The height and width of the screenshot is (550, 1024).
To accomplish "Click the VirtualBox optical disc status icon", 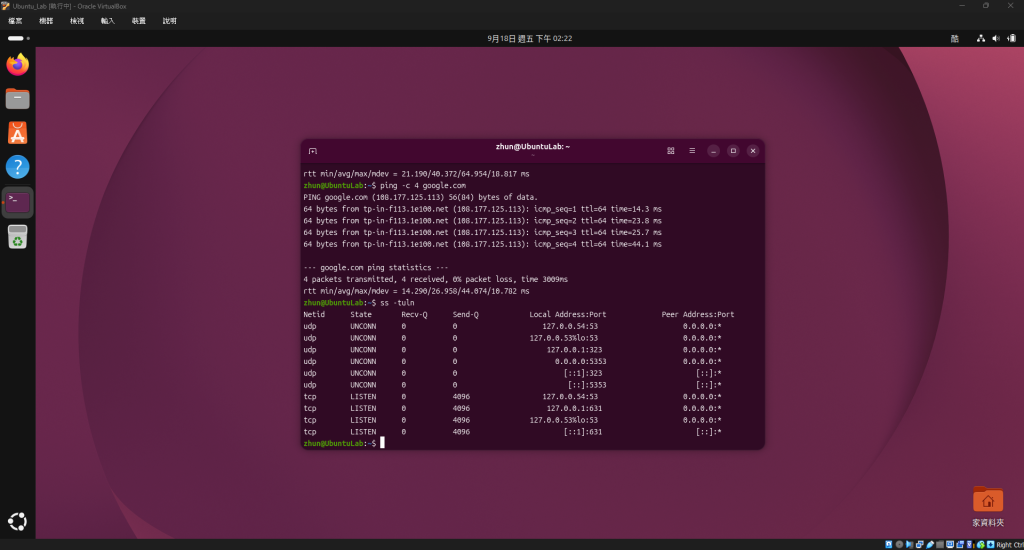I will coord(899,544).
